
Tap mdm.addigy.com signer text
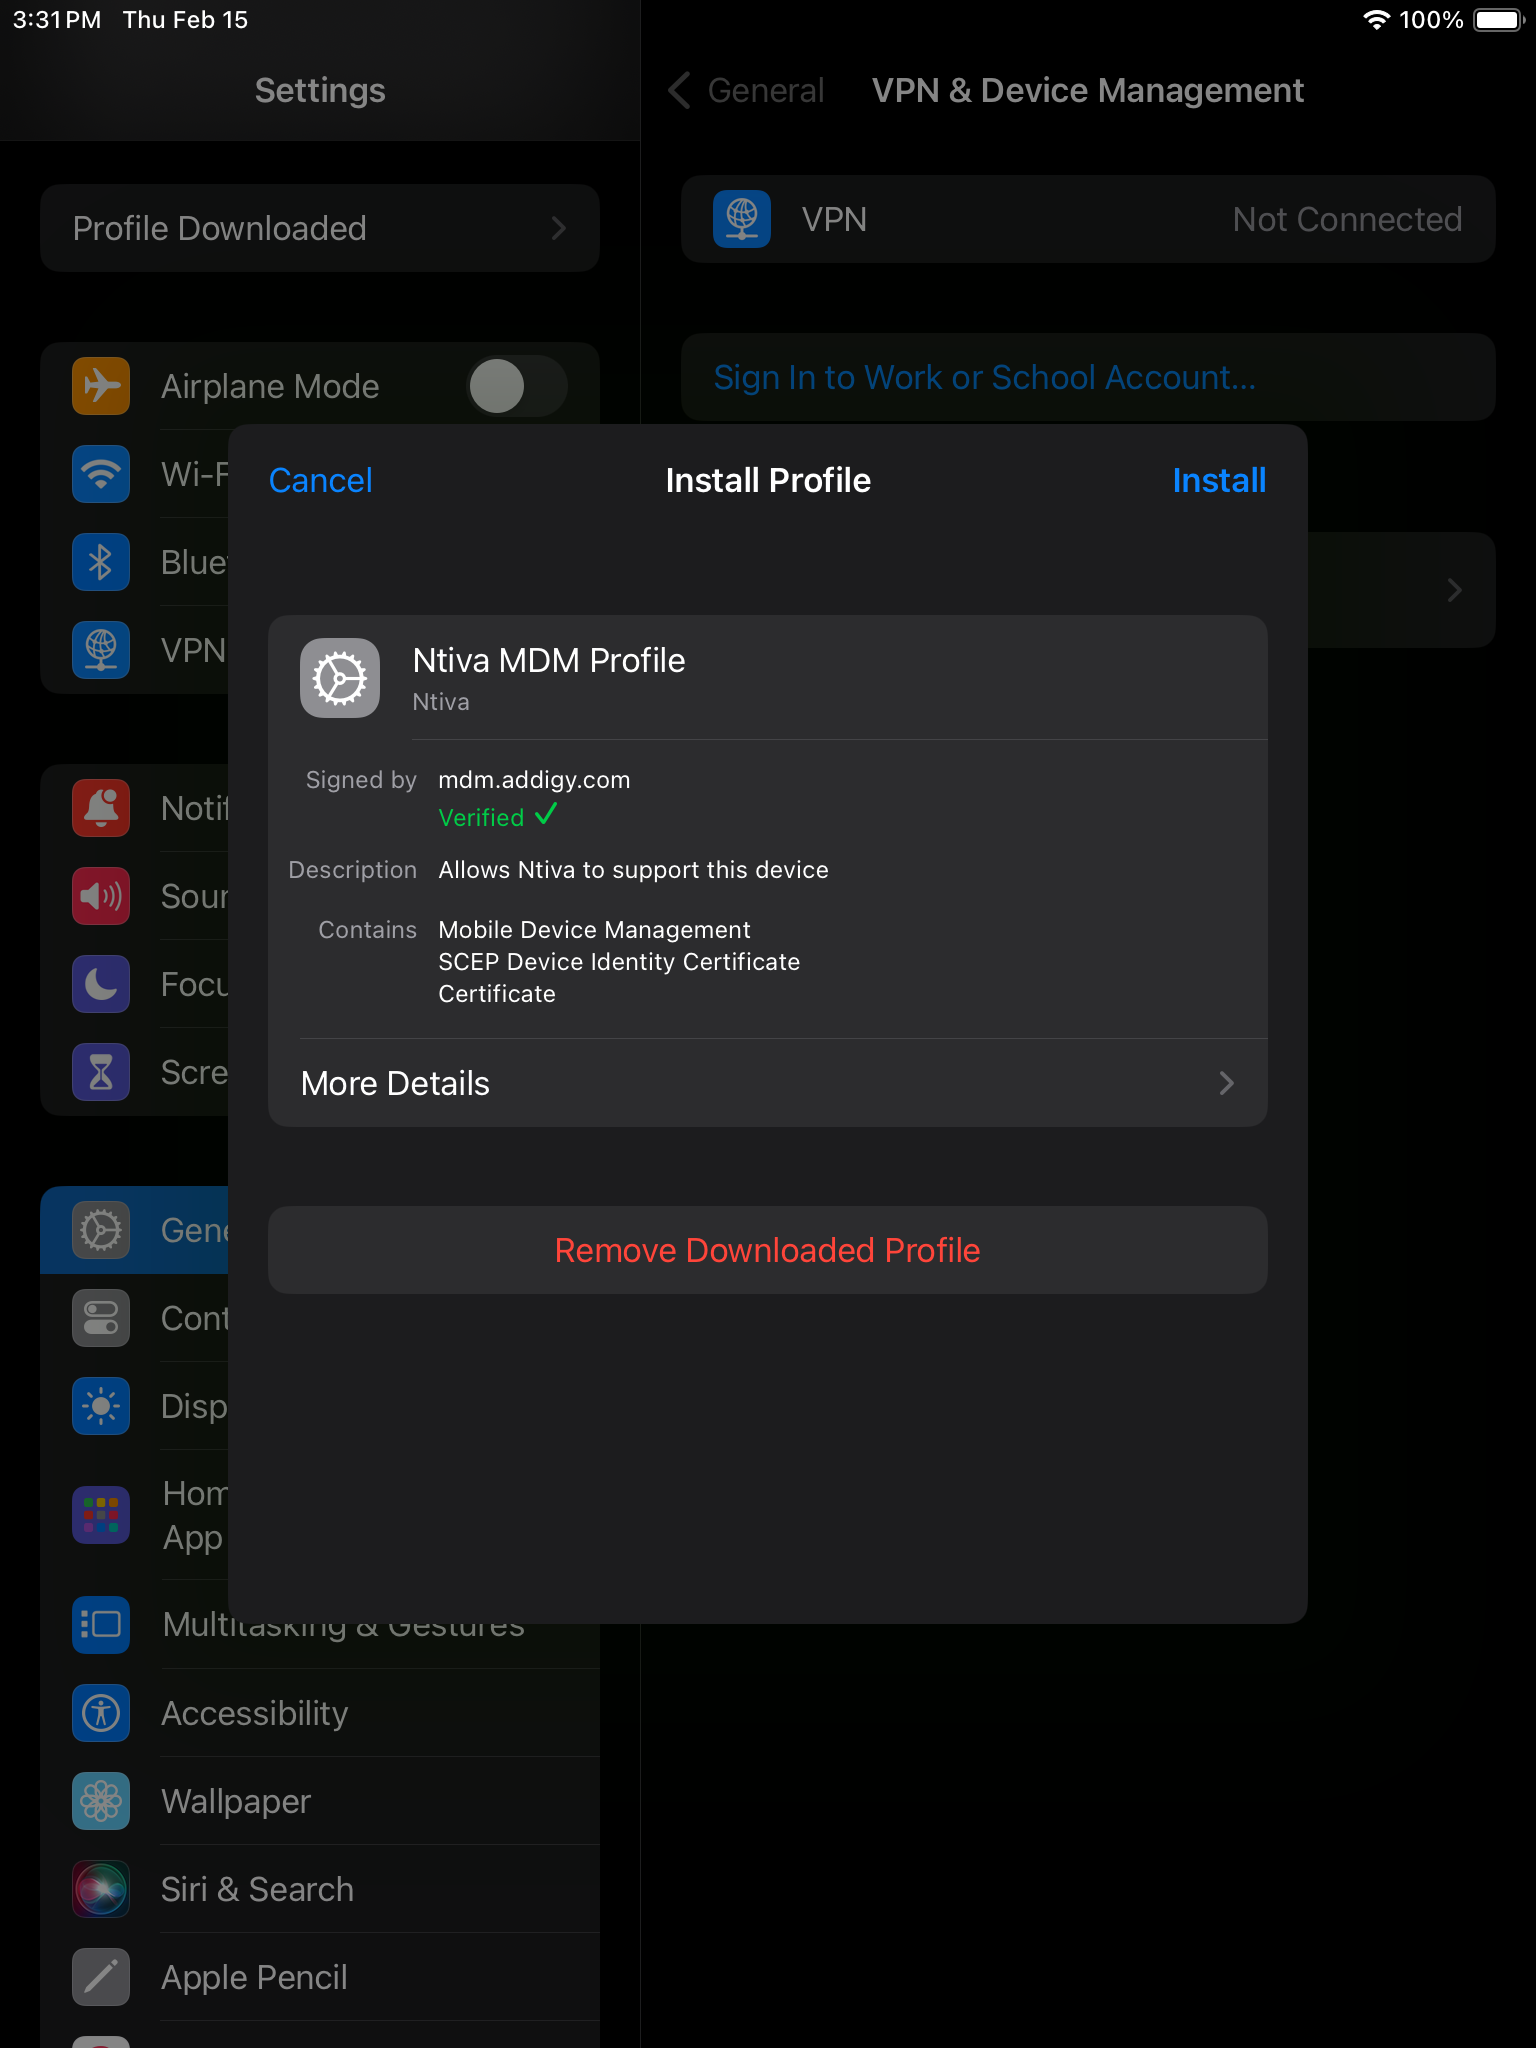[534, 780]
